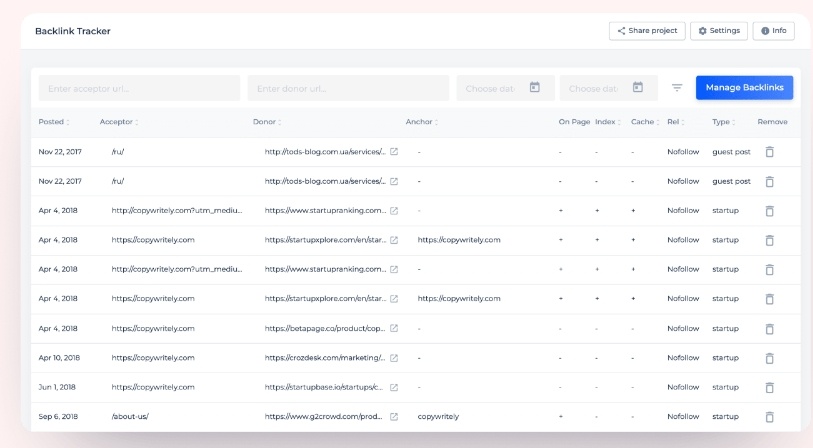Click the Share project button

click(x=647, y=31)
